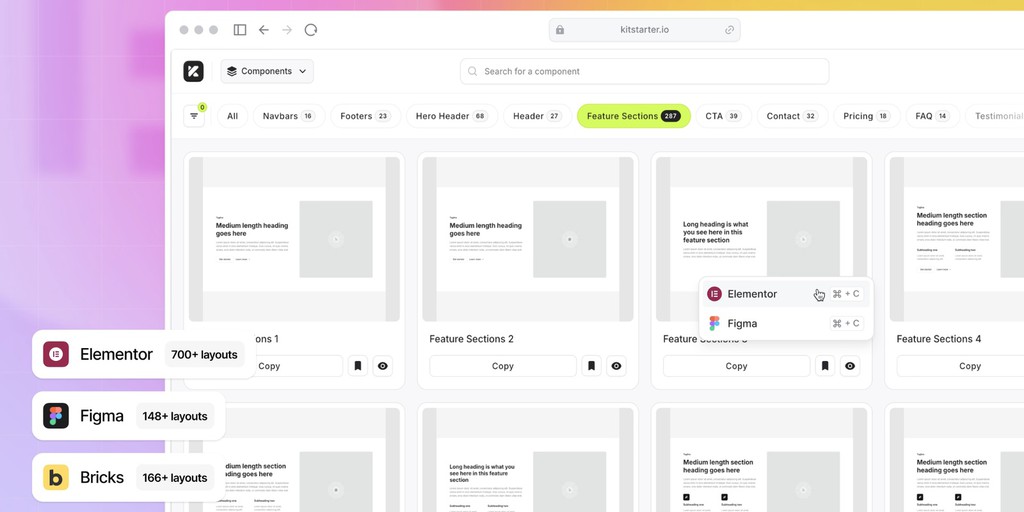Select the Footers category tab
Screen dimensions: 1024x512
[x=365, y=116]
